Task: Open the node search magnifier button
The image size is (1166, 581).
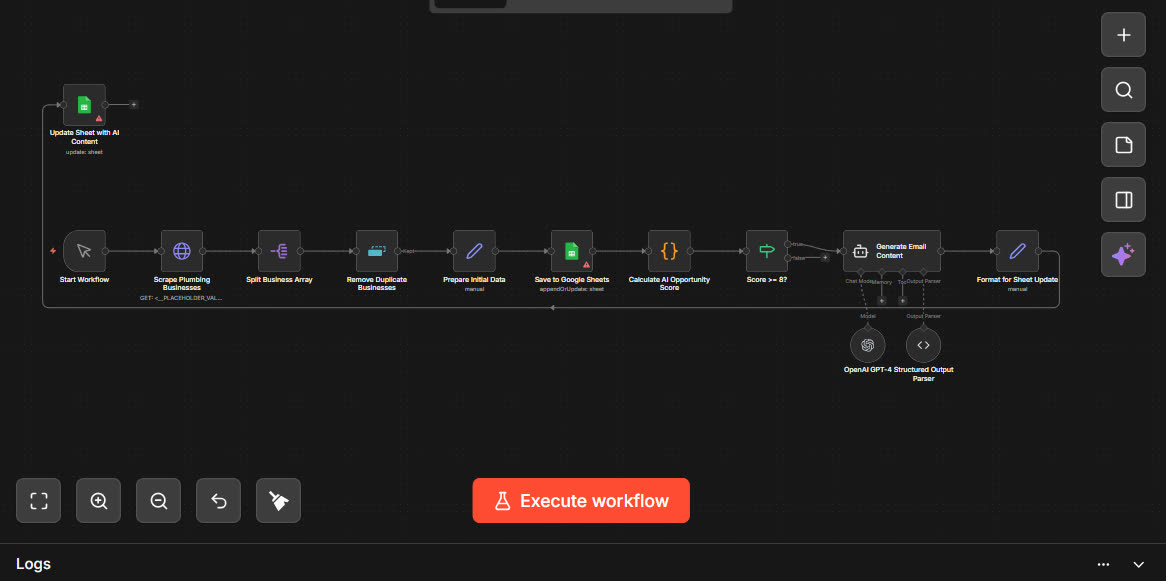Action: point(1124,90)
